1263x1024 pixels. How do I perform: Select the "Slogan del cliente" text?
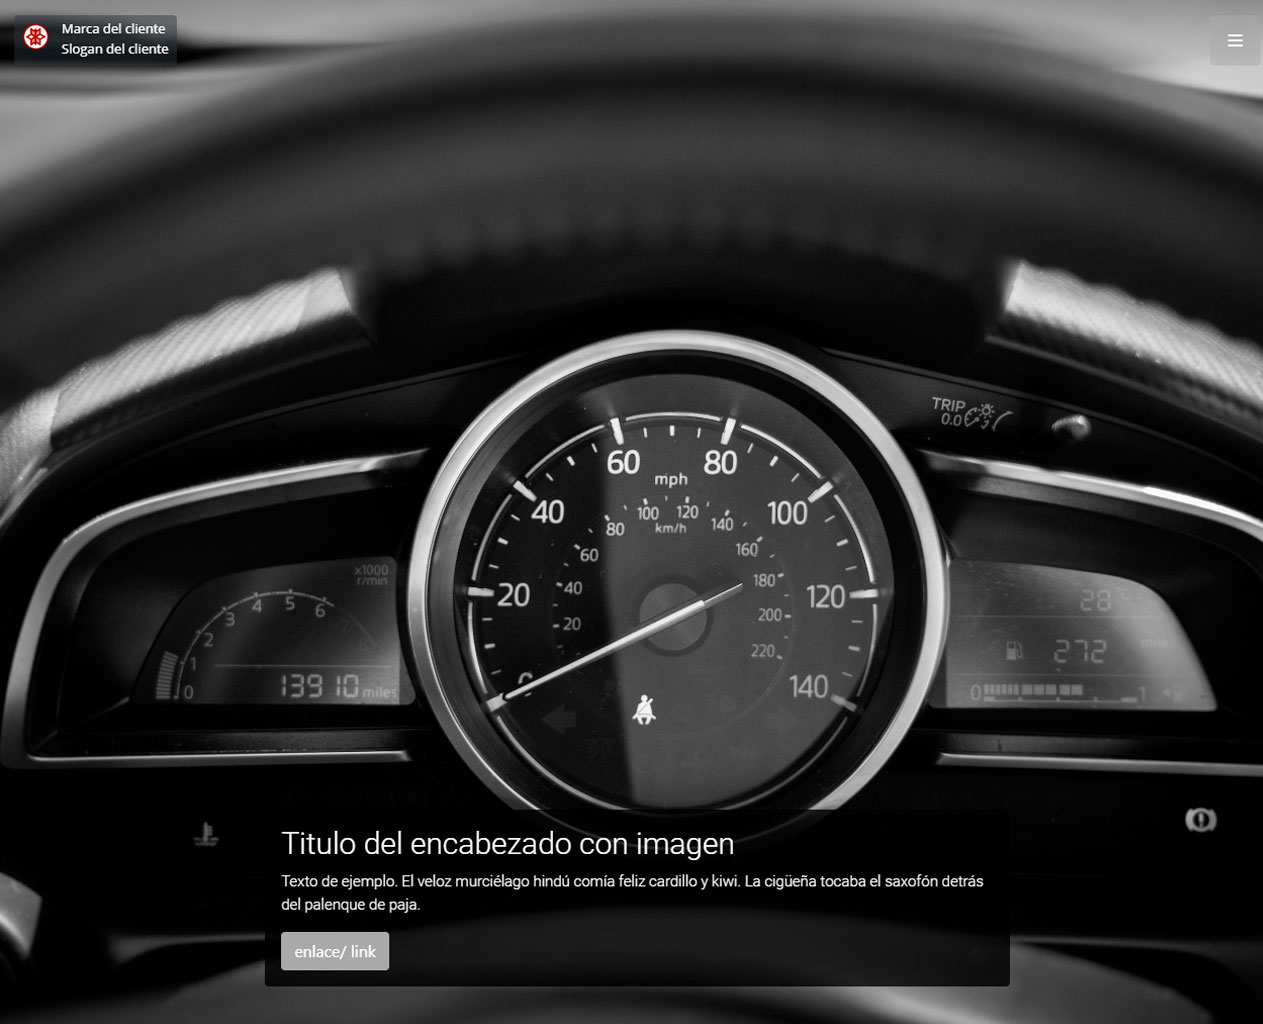pos(114,49)
